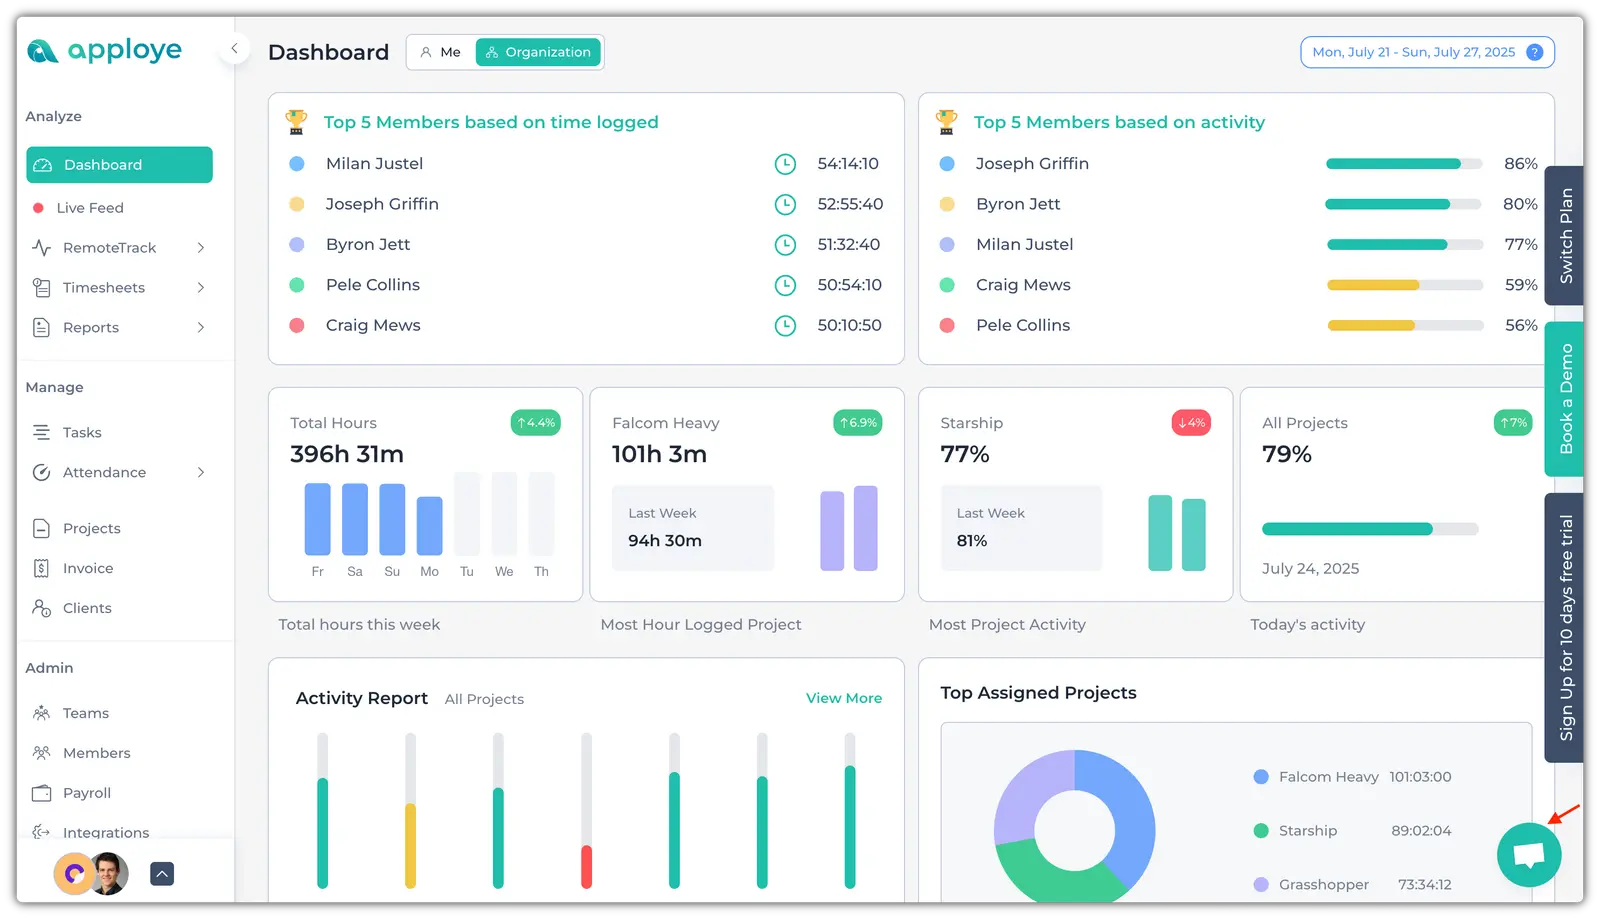Viewport: 1600px width, 919px height.
Task: Collapse the sidebar with the chevron
Action: click(234, 48)
